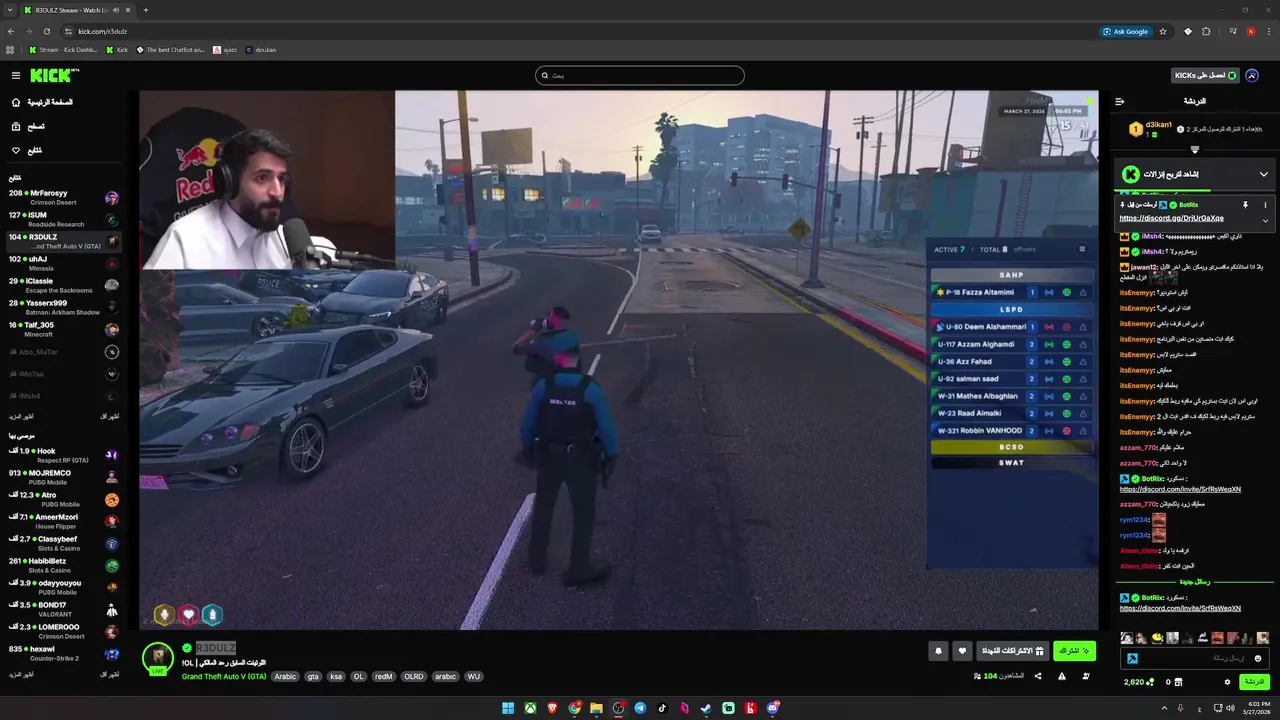The image size is (1280, 720).
Task: Click the Brave browser taskbar icon
Action: coord(552,708)
